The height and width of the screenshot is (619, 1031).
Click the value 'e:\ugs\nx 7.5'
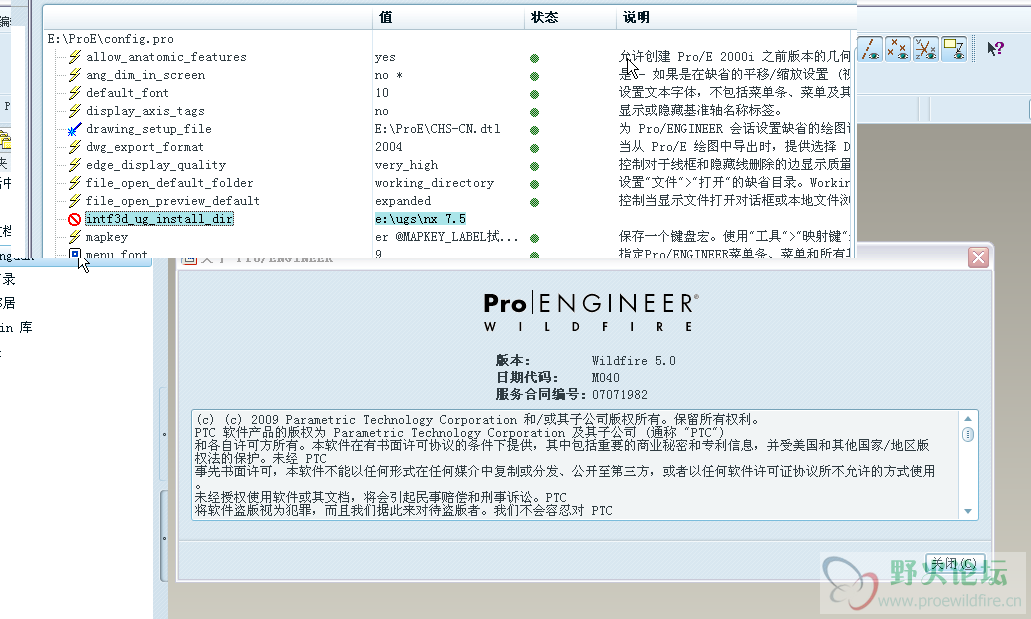(x=420, y=219)
